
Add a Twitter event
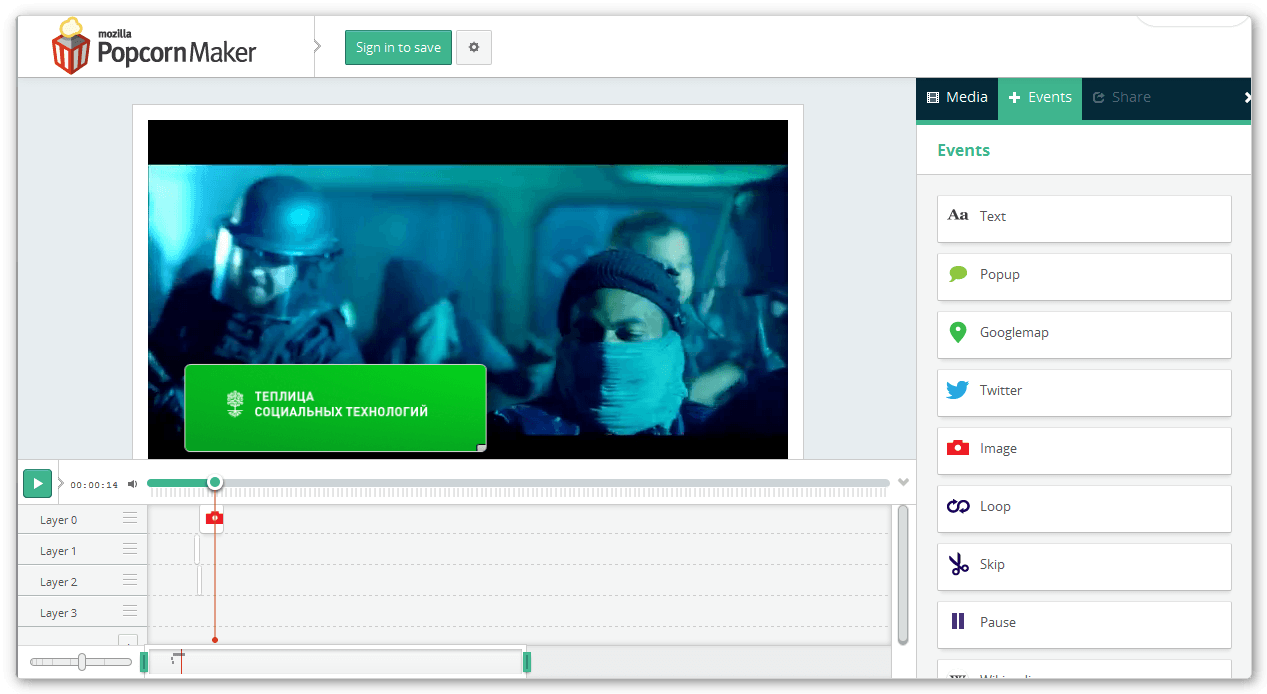(x=1083, y=391)
